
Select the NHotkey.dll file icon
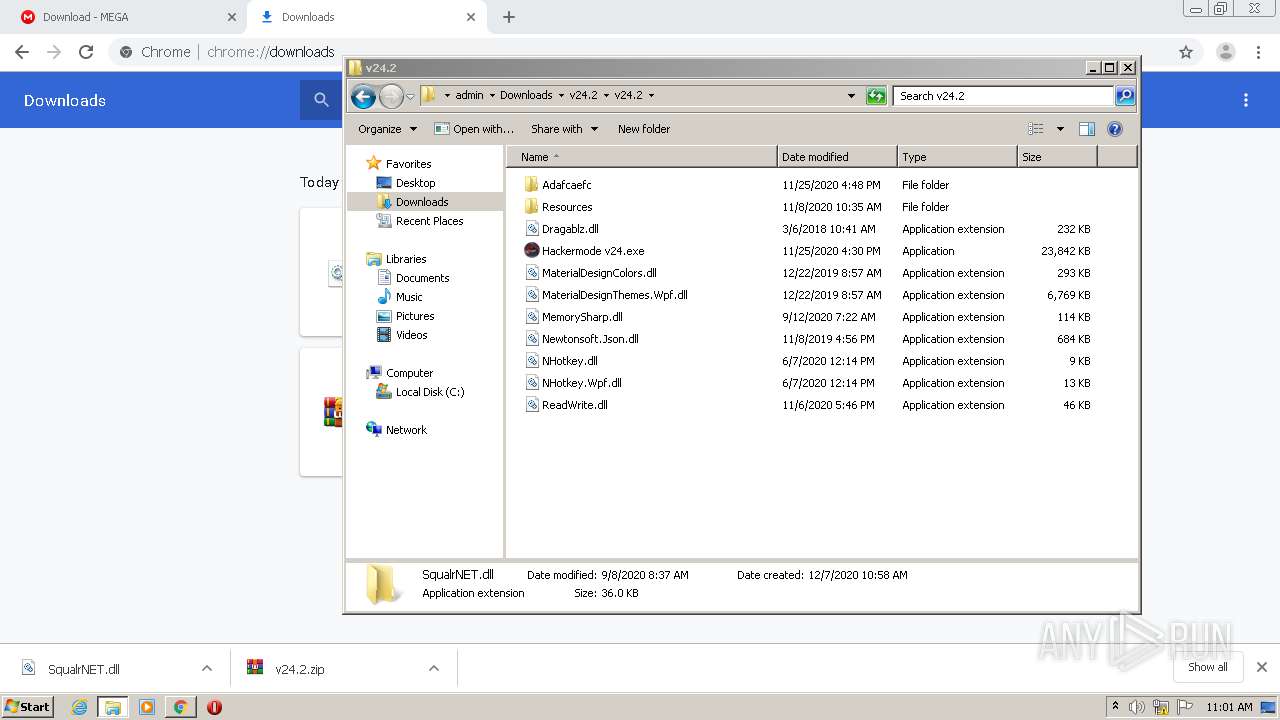coord(532,361)
